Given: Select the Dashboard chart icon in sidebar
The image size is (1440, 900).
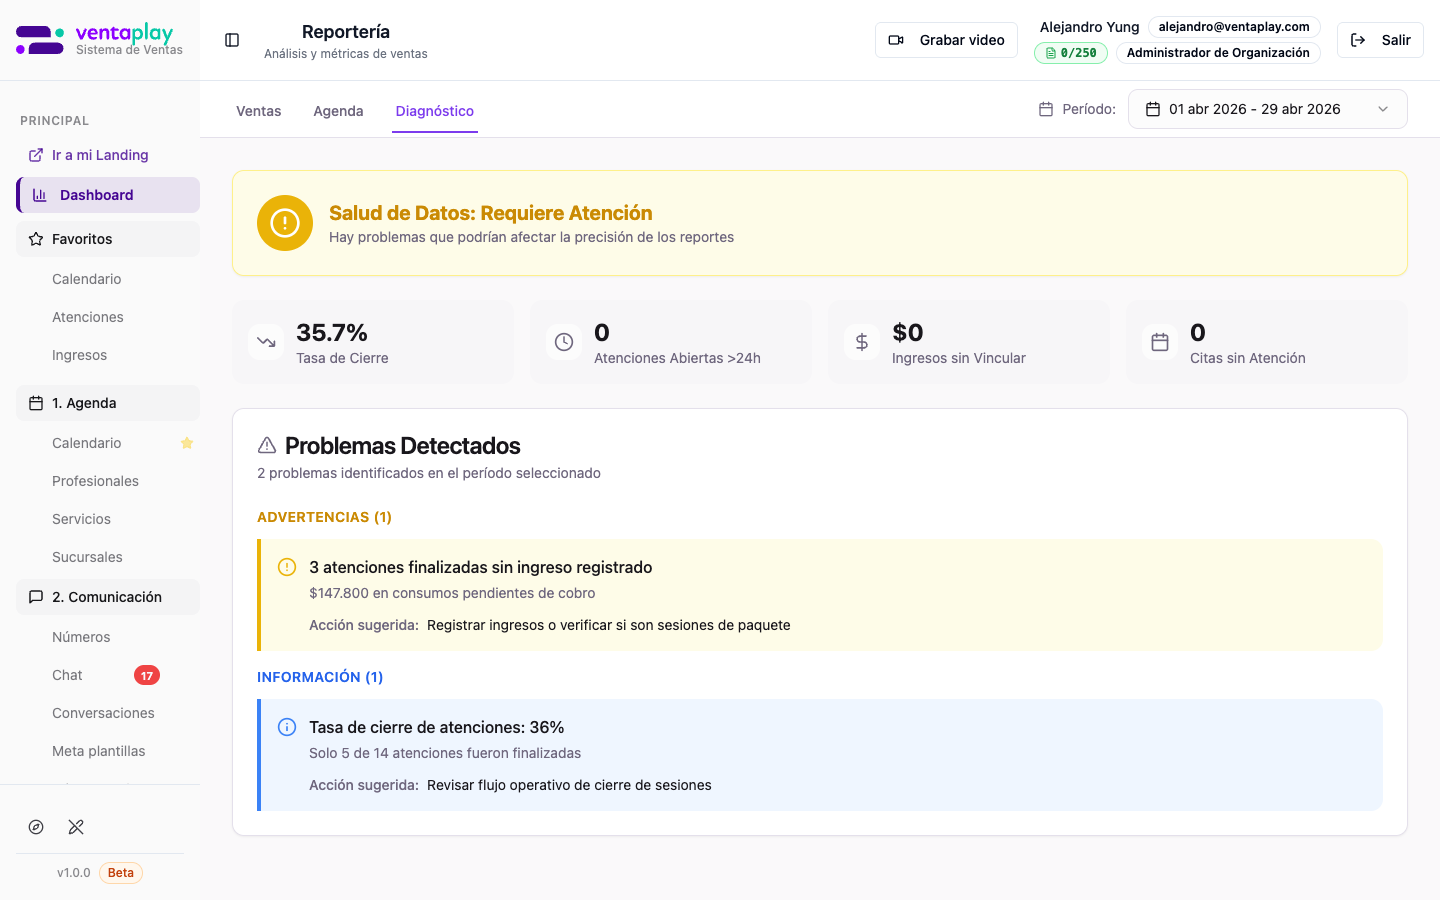Looking at the screenshot, I should click(38, 194).
